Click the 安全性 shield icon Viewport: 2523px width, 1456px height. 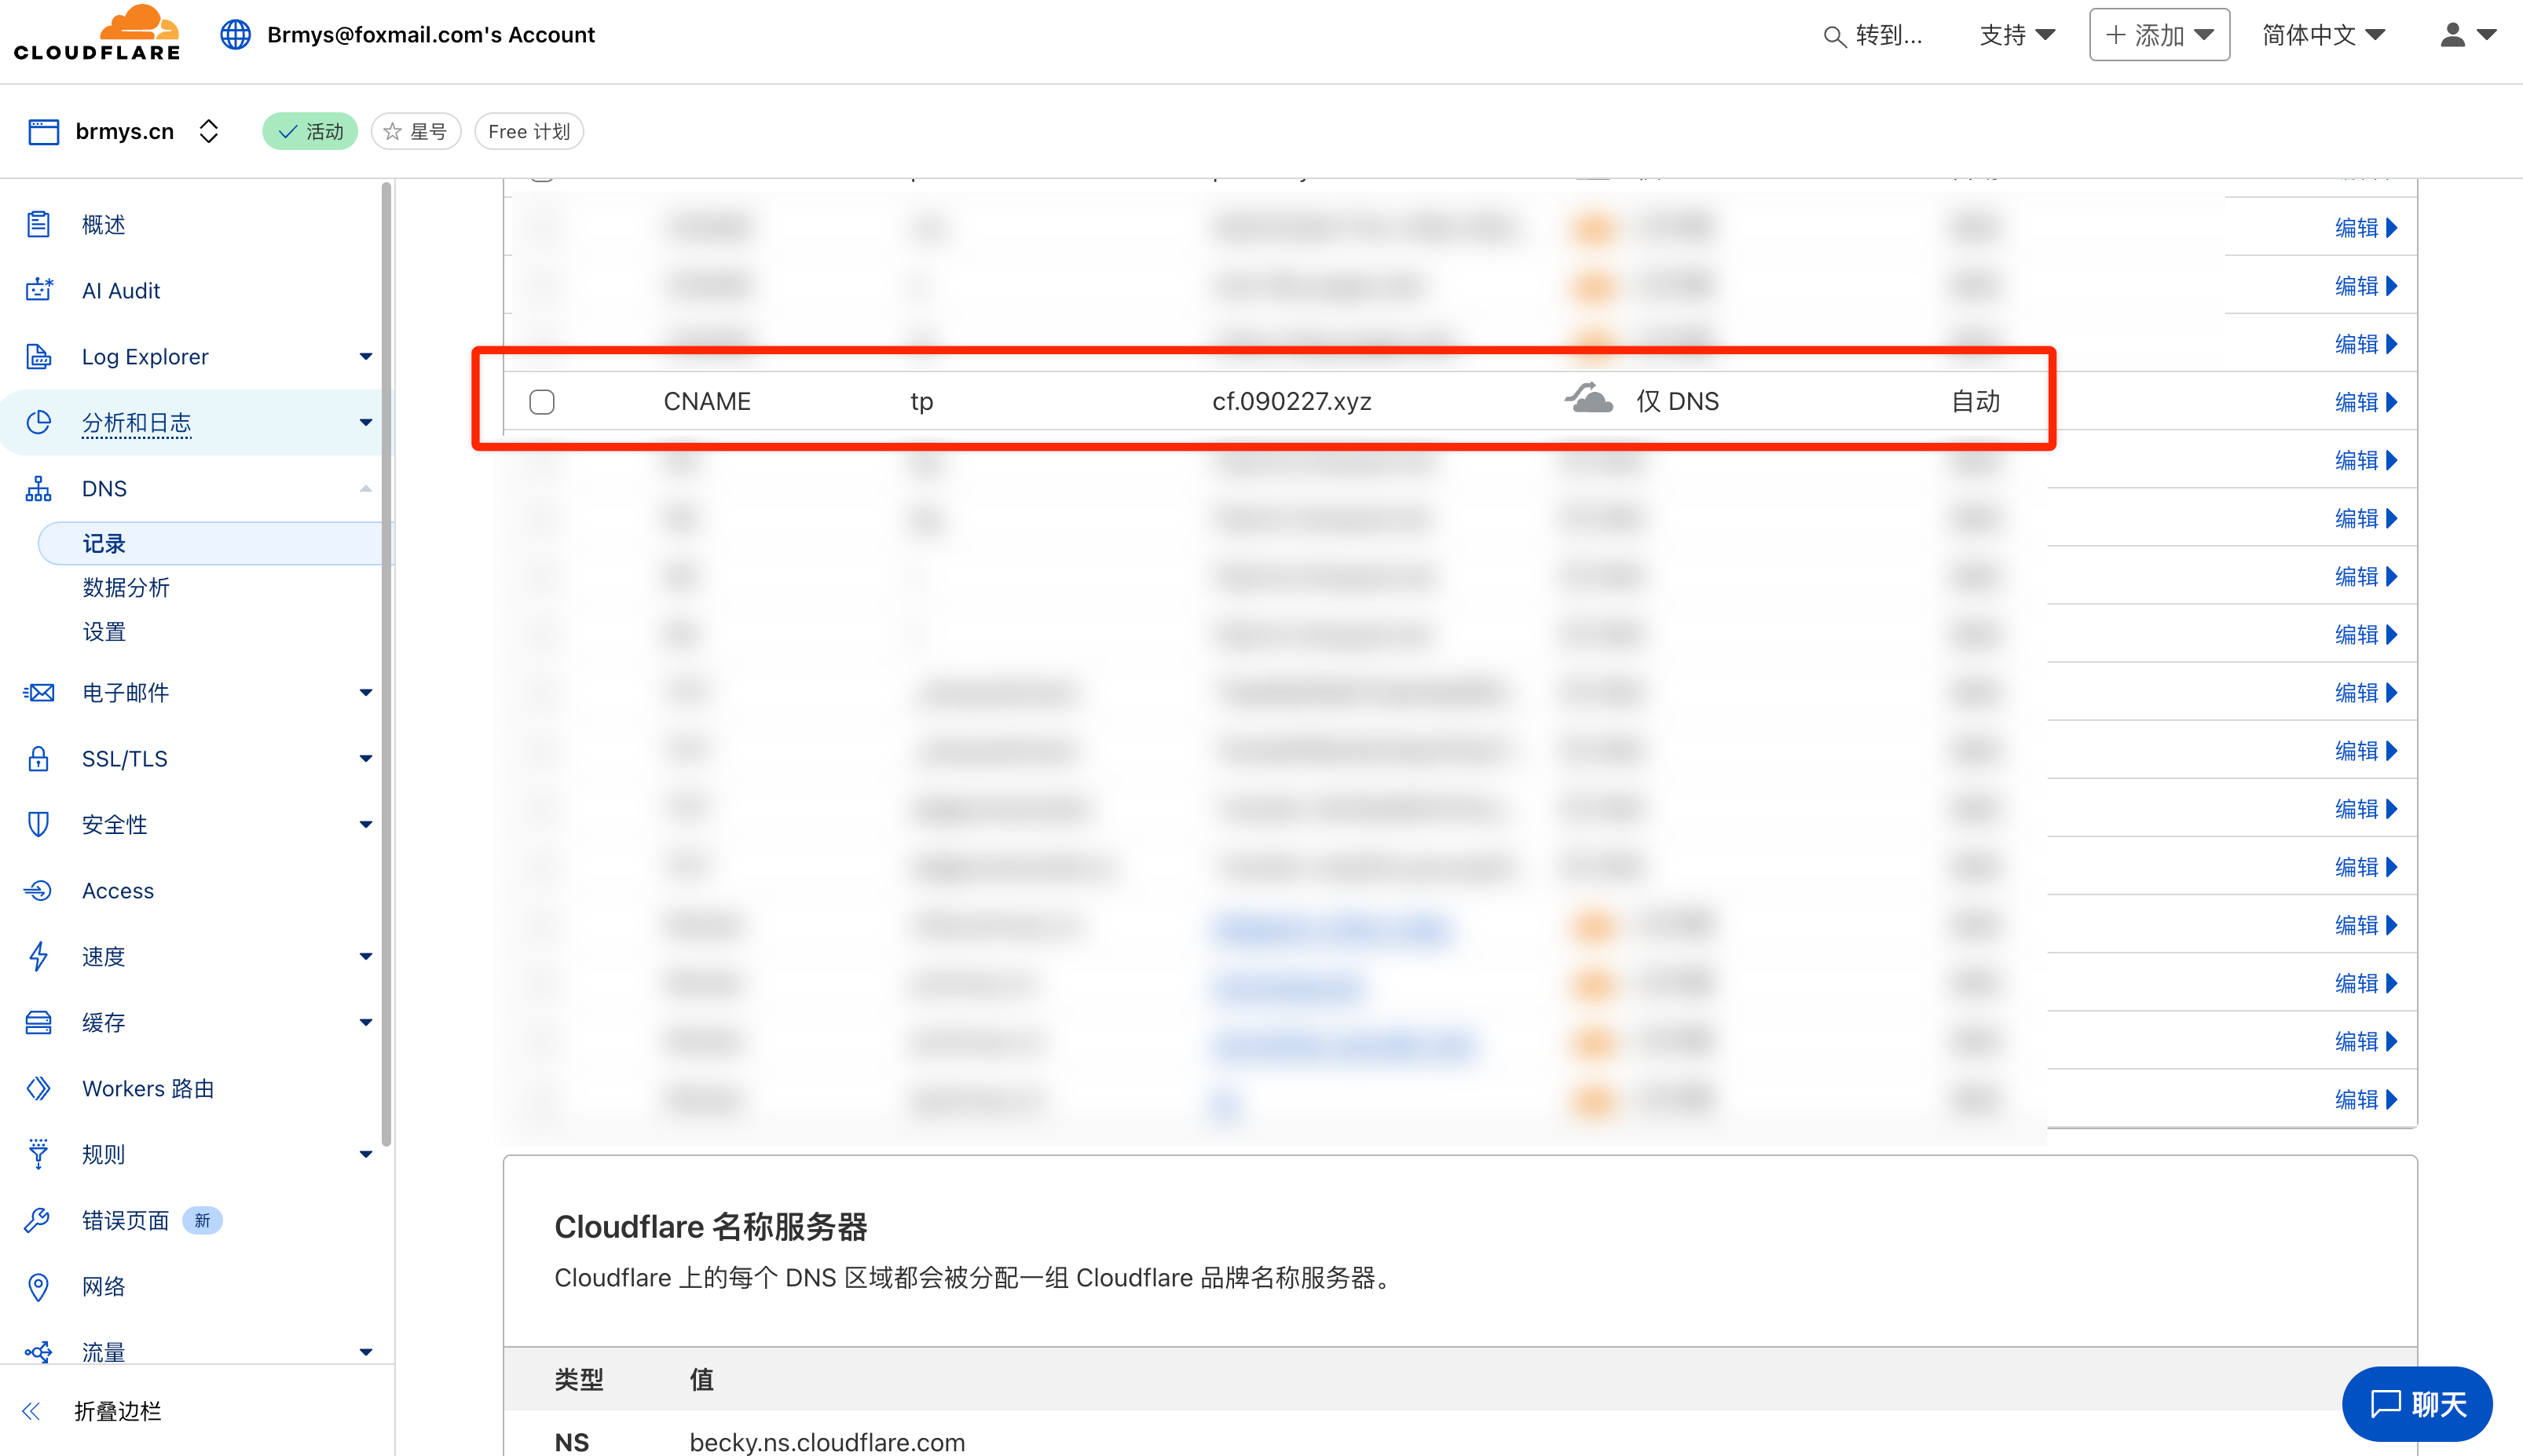tap(38, 824)
